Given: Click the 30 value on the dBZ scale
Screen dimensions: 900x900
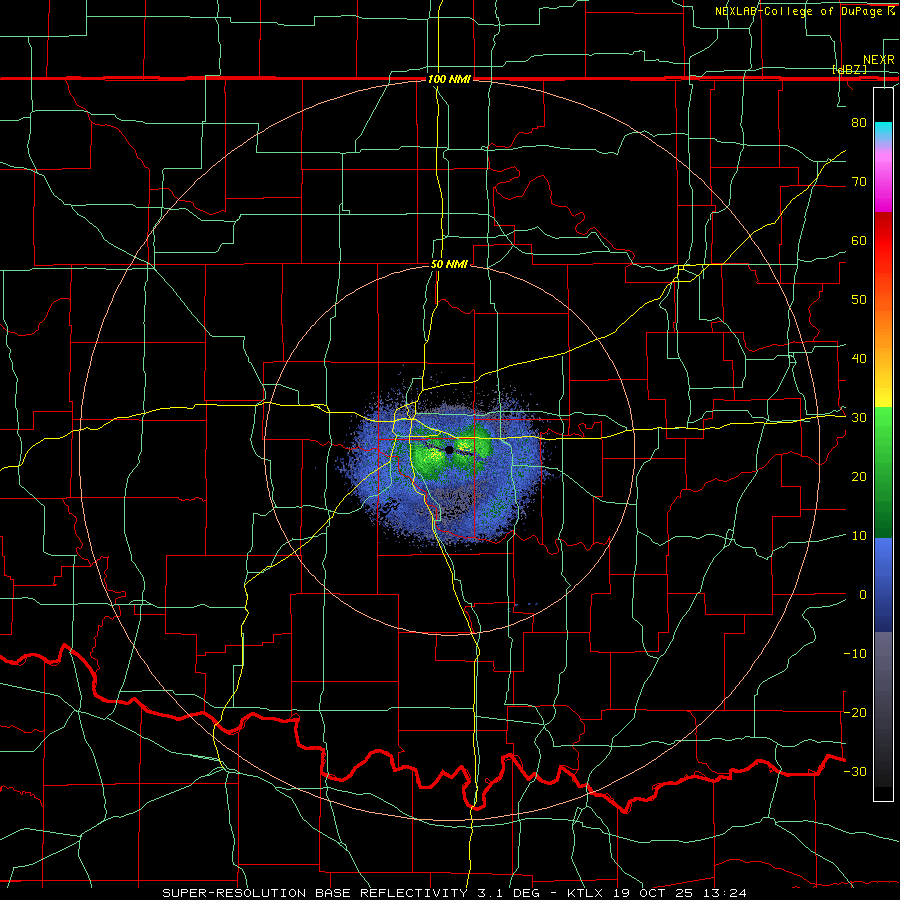Looking at the screenshot, I should [859, 417].
